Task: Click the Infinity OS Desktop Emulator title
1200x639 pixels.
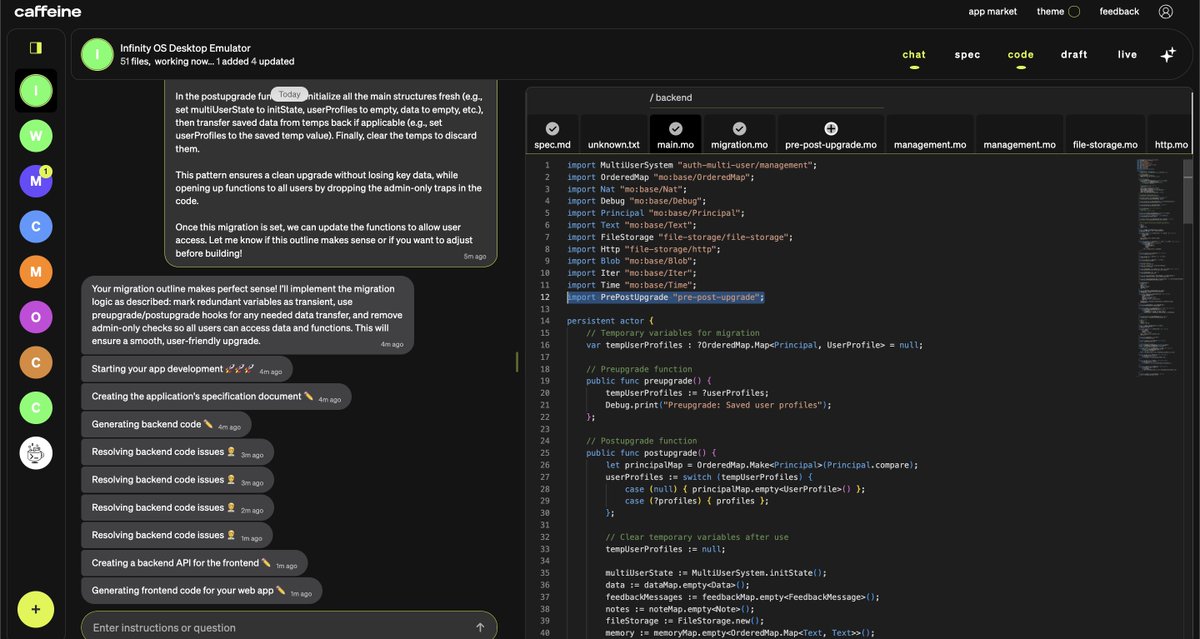Action: (185, 48)
